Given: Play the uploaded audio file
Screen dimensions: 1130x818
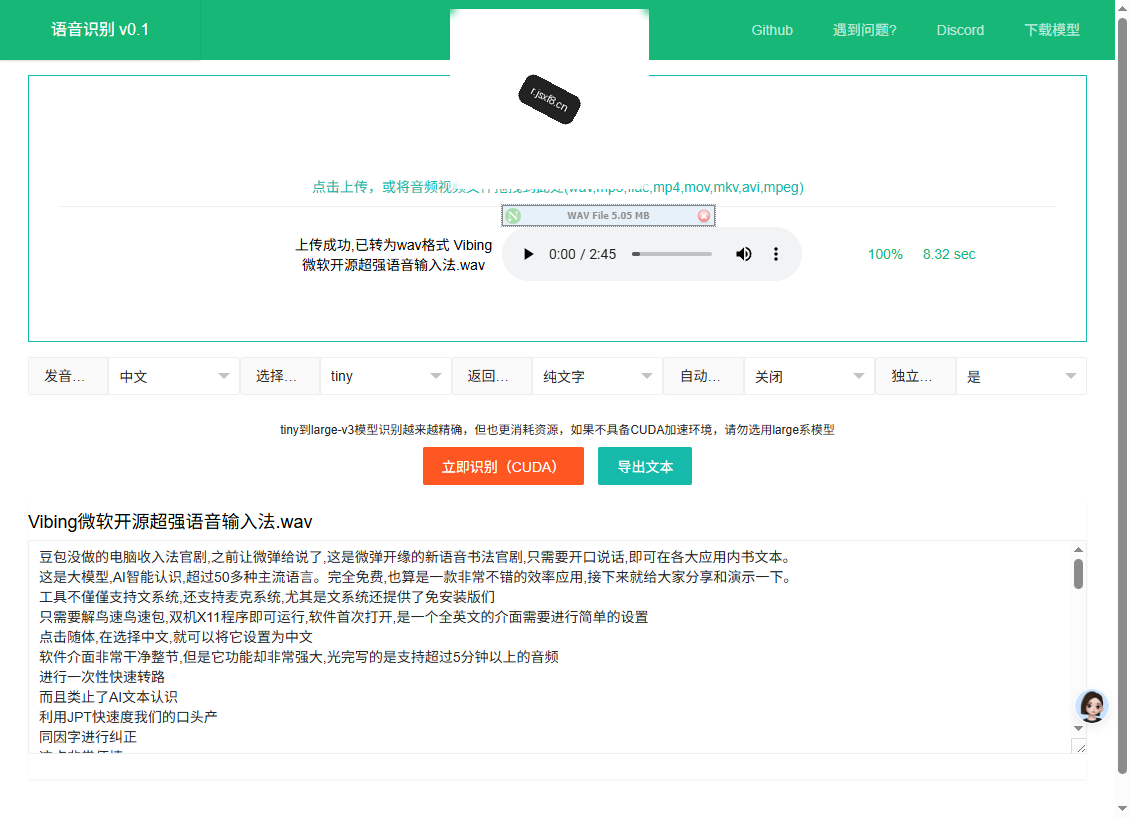Looking at the screenshot, I should click(x=528, y=254).
